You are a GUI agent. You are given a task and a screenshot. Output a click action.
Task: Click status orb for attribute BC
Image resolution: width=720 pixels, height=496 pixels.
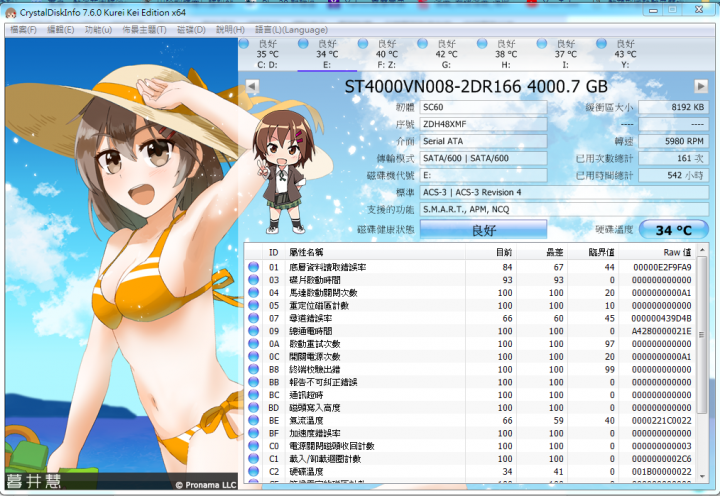(253, 395)
